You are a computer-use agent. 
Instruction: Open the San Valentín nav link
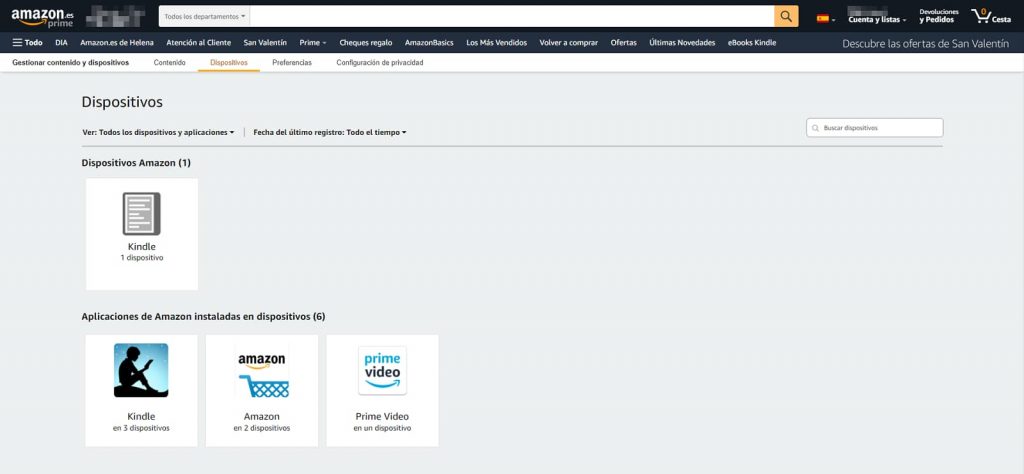click(x=265, y=42)
